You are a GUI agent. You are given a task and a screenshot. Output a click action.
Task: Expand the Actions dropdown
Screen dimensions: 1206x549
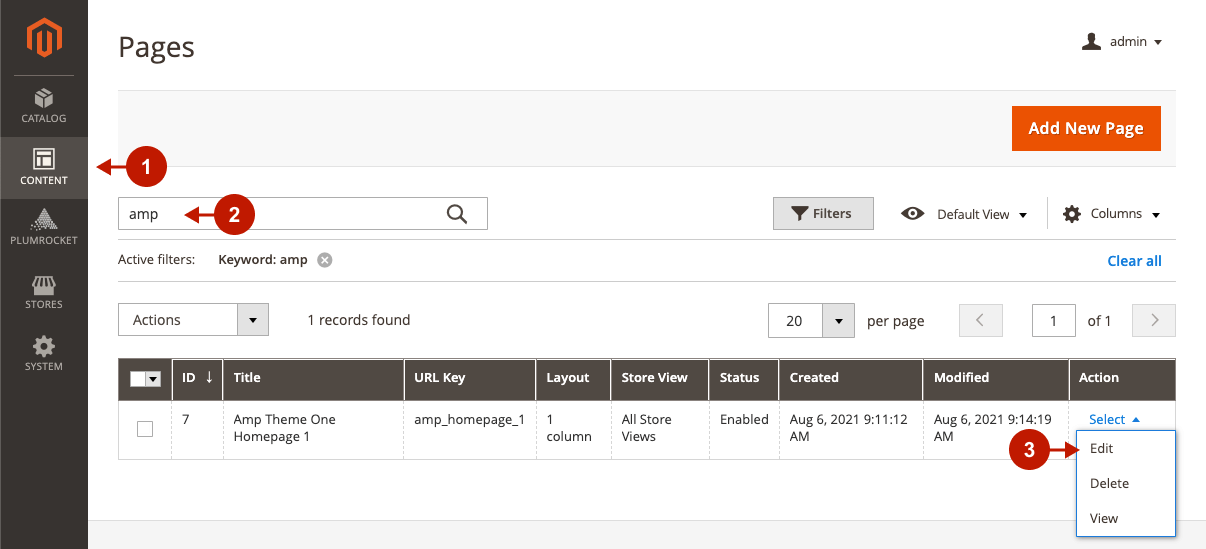[x=194, y=320]
